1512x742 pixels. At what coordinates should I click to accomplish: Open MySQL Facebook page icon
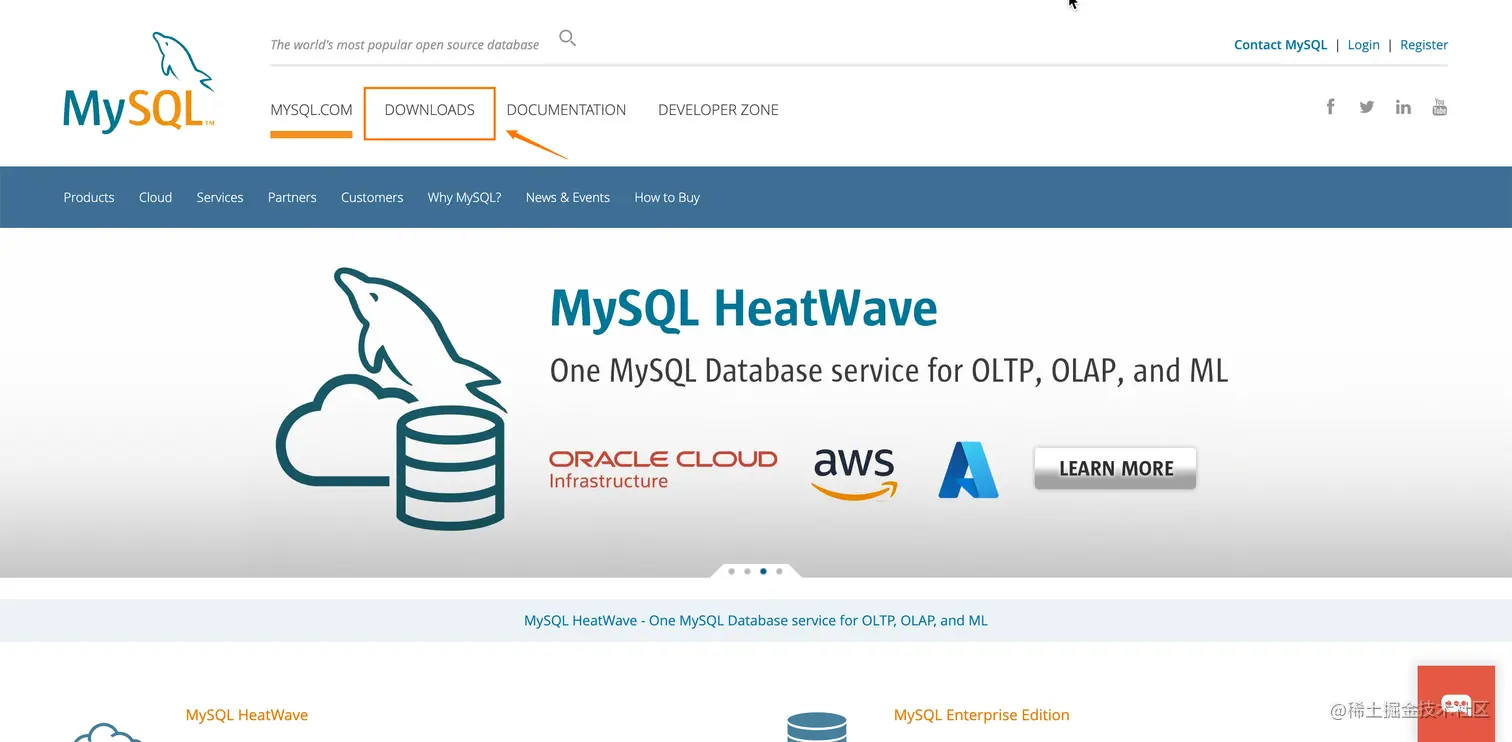pos(1330,107)
